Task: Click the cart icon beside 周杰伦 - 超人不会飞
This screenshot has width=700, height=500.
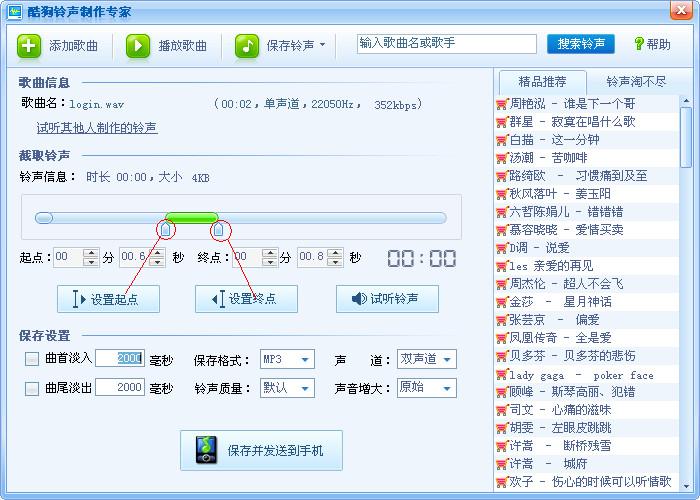Action: (502, 284)
